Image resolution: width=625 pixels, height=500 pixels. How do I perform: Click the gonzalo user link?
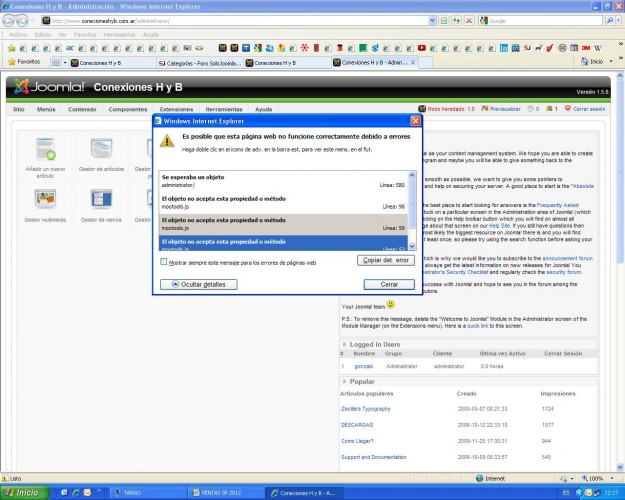(364, 366)
